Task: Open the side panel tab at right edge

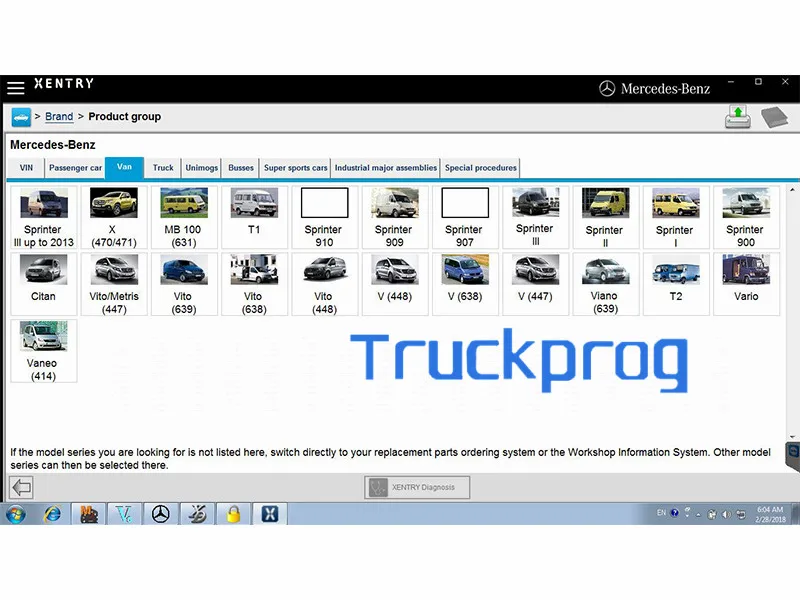Action: point(793,456)
